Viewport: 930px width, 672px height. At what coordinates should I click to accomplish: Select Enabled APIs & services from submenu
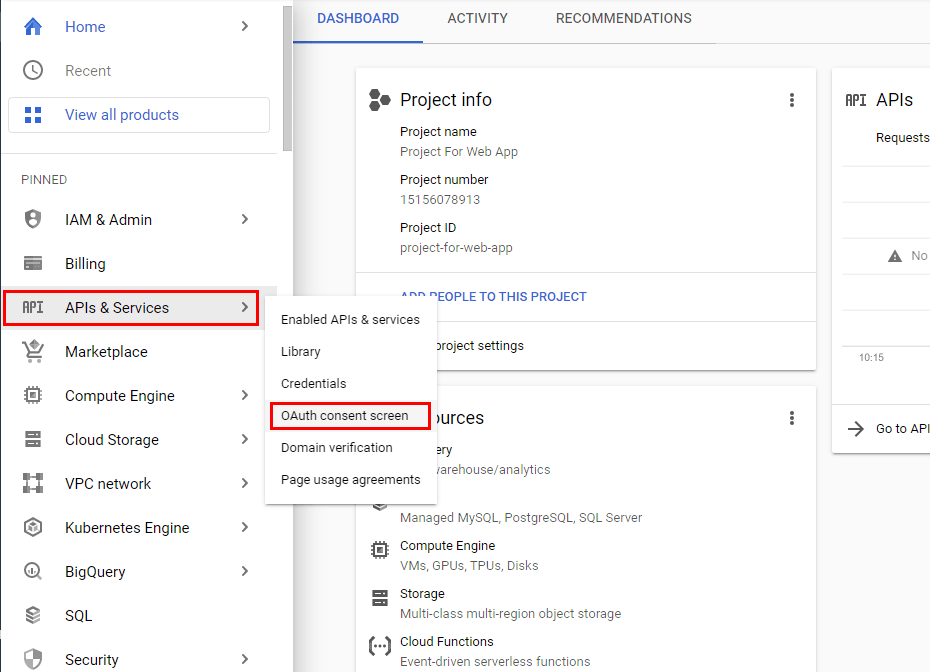351,320
